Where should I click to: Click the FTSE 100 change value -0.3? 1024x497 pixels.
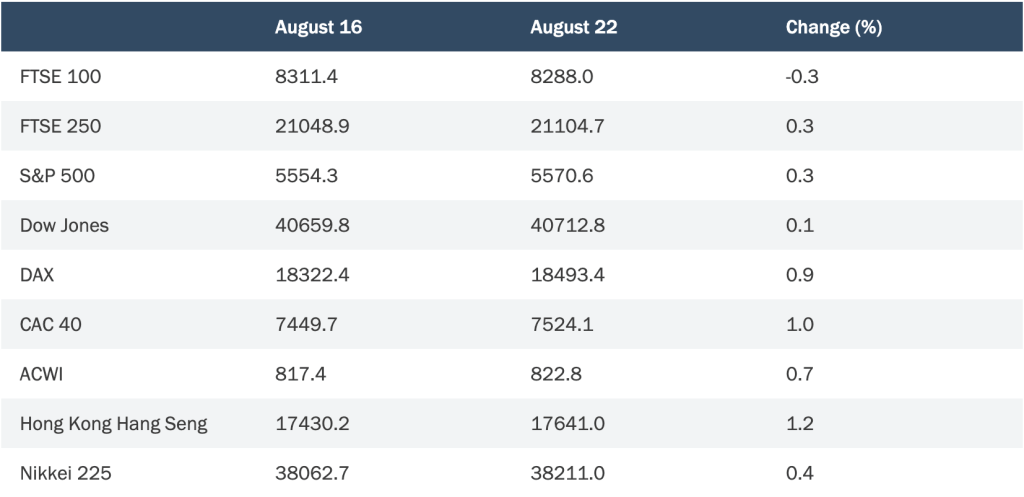point(802,77)
